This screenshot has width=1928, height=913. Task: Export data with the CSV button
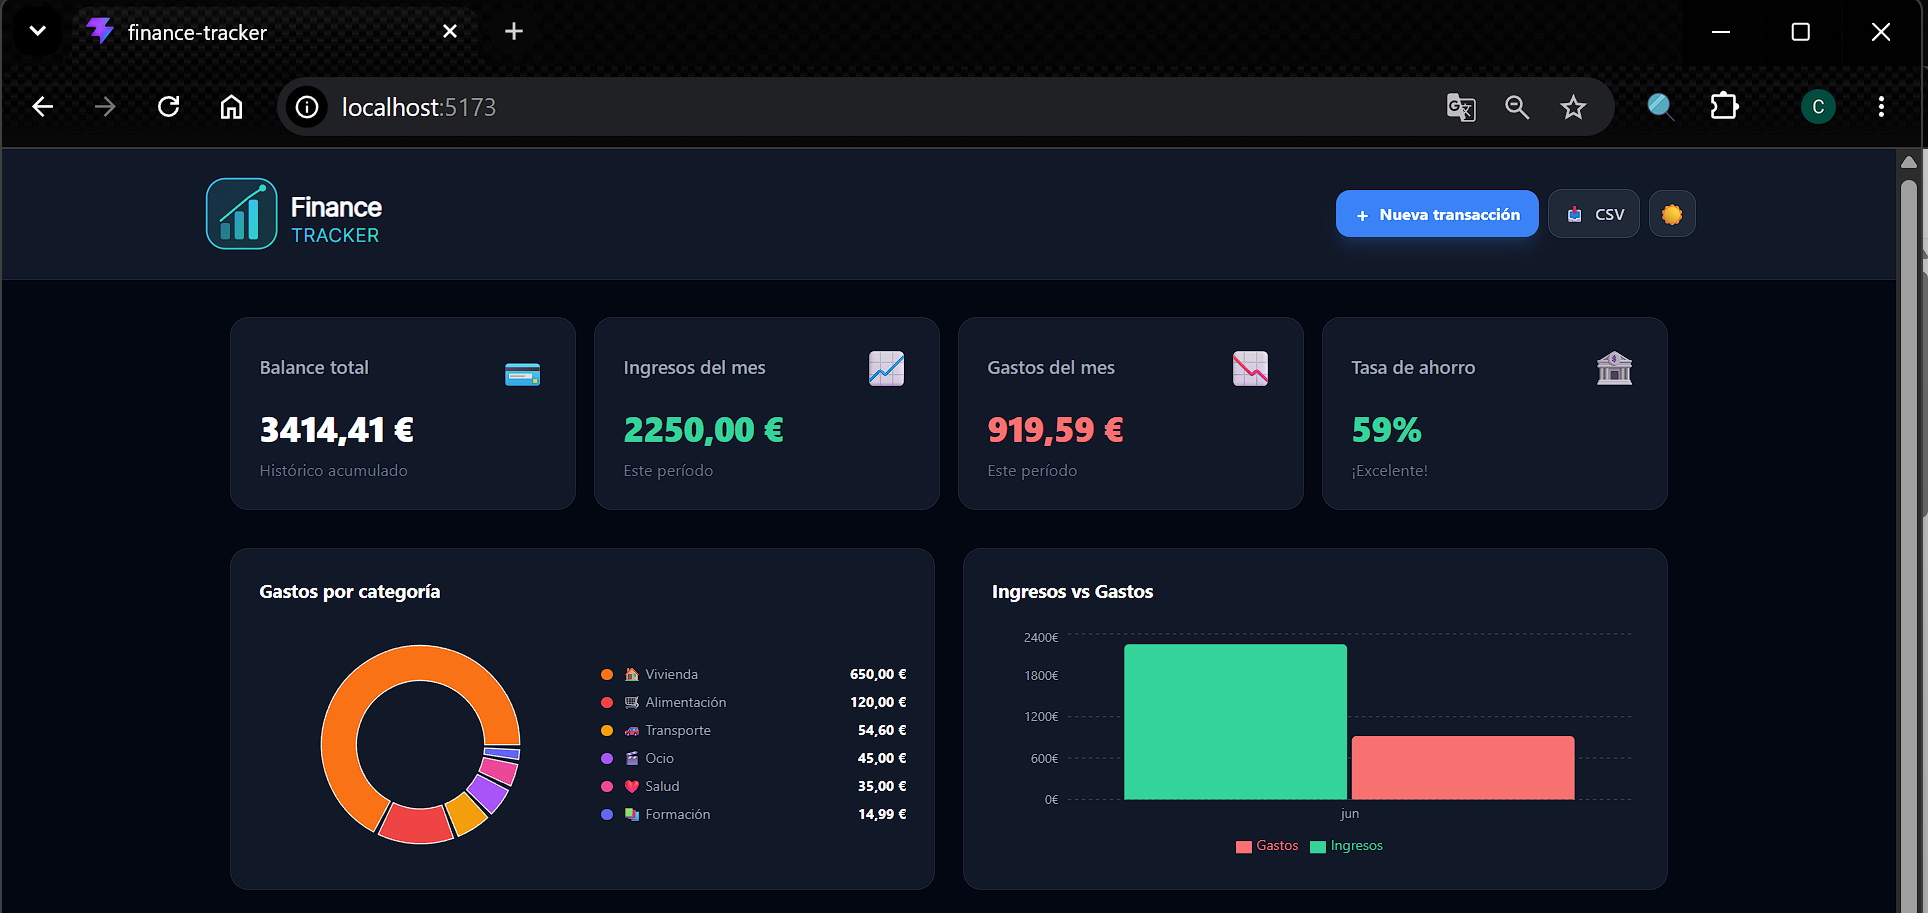(1594, 214)
